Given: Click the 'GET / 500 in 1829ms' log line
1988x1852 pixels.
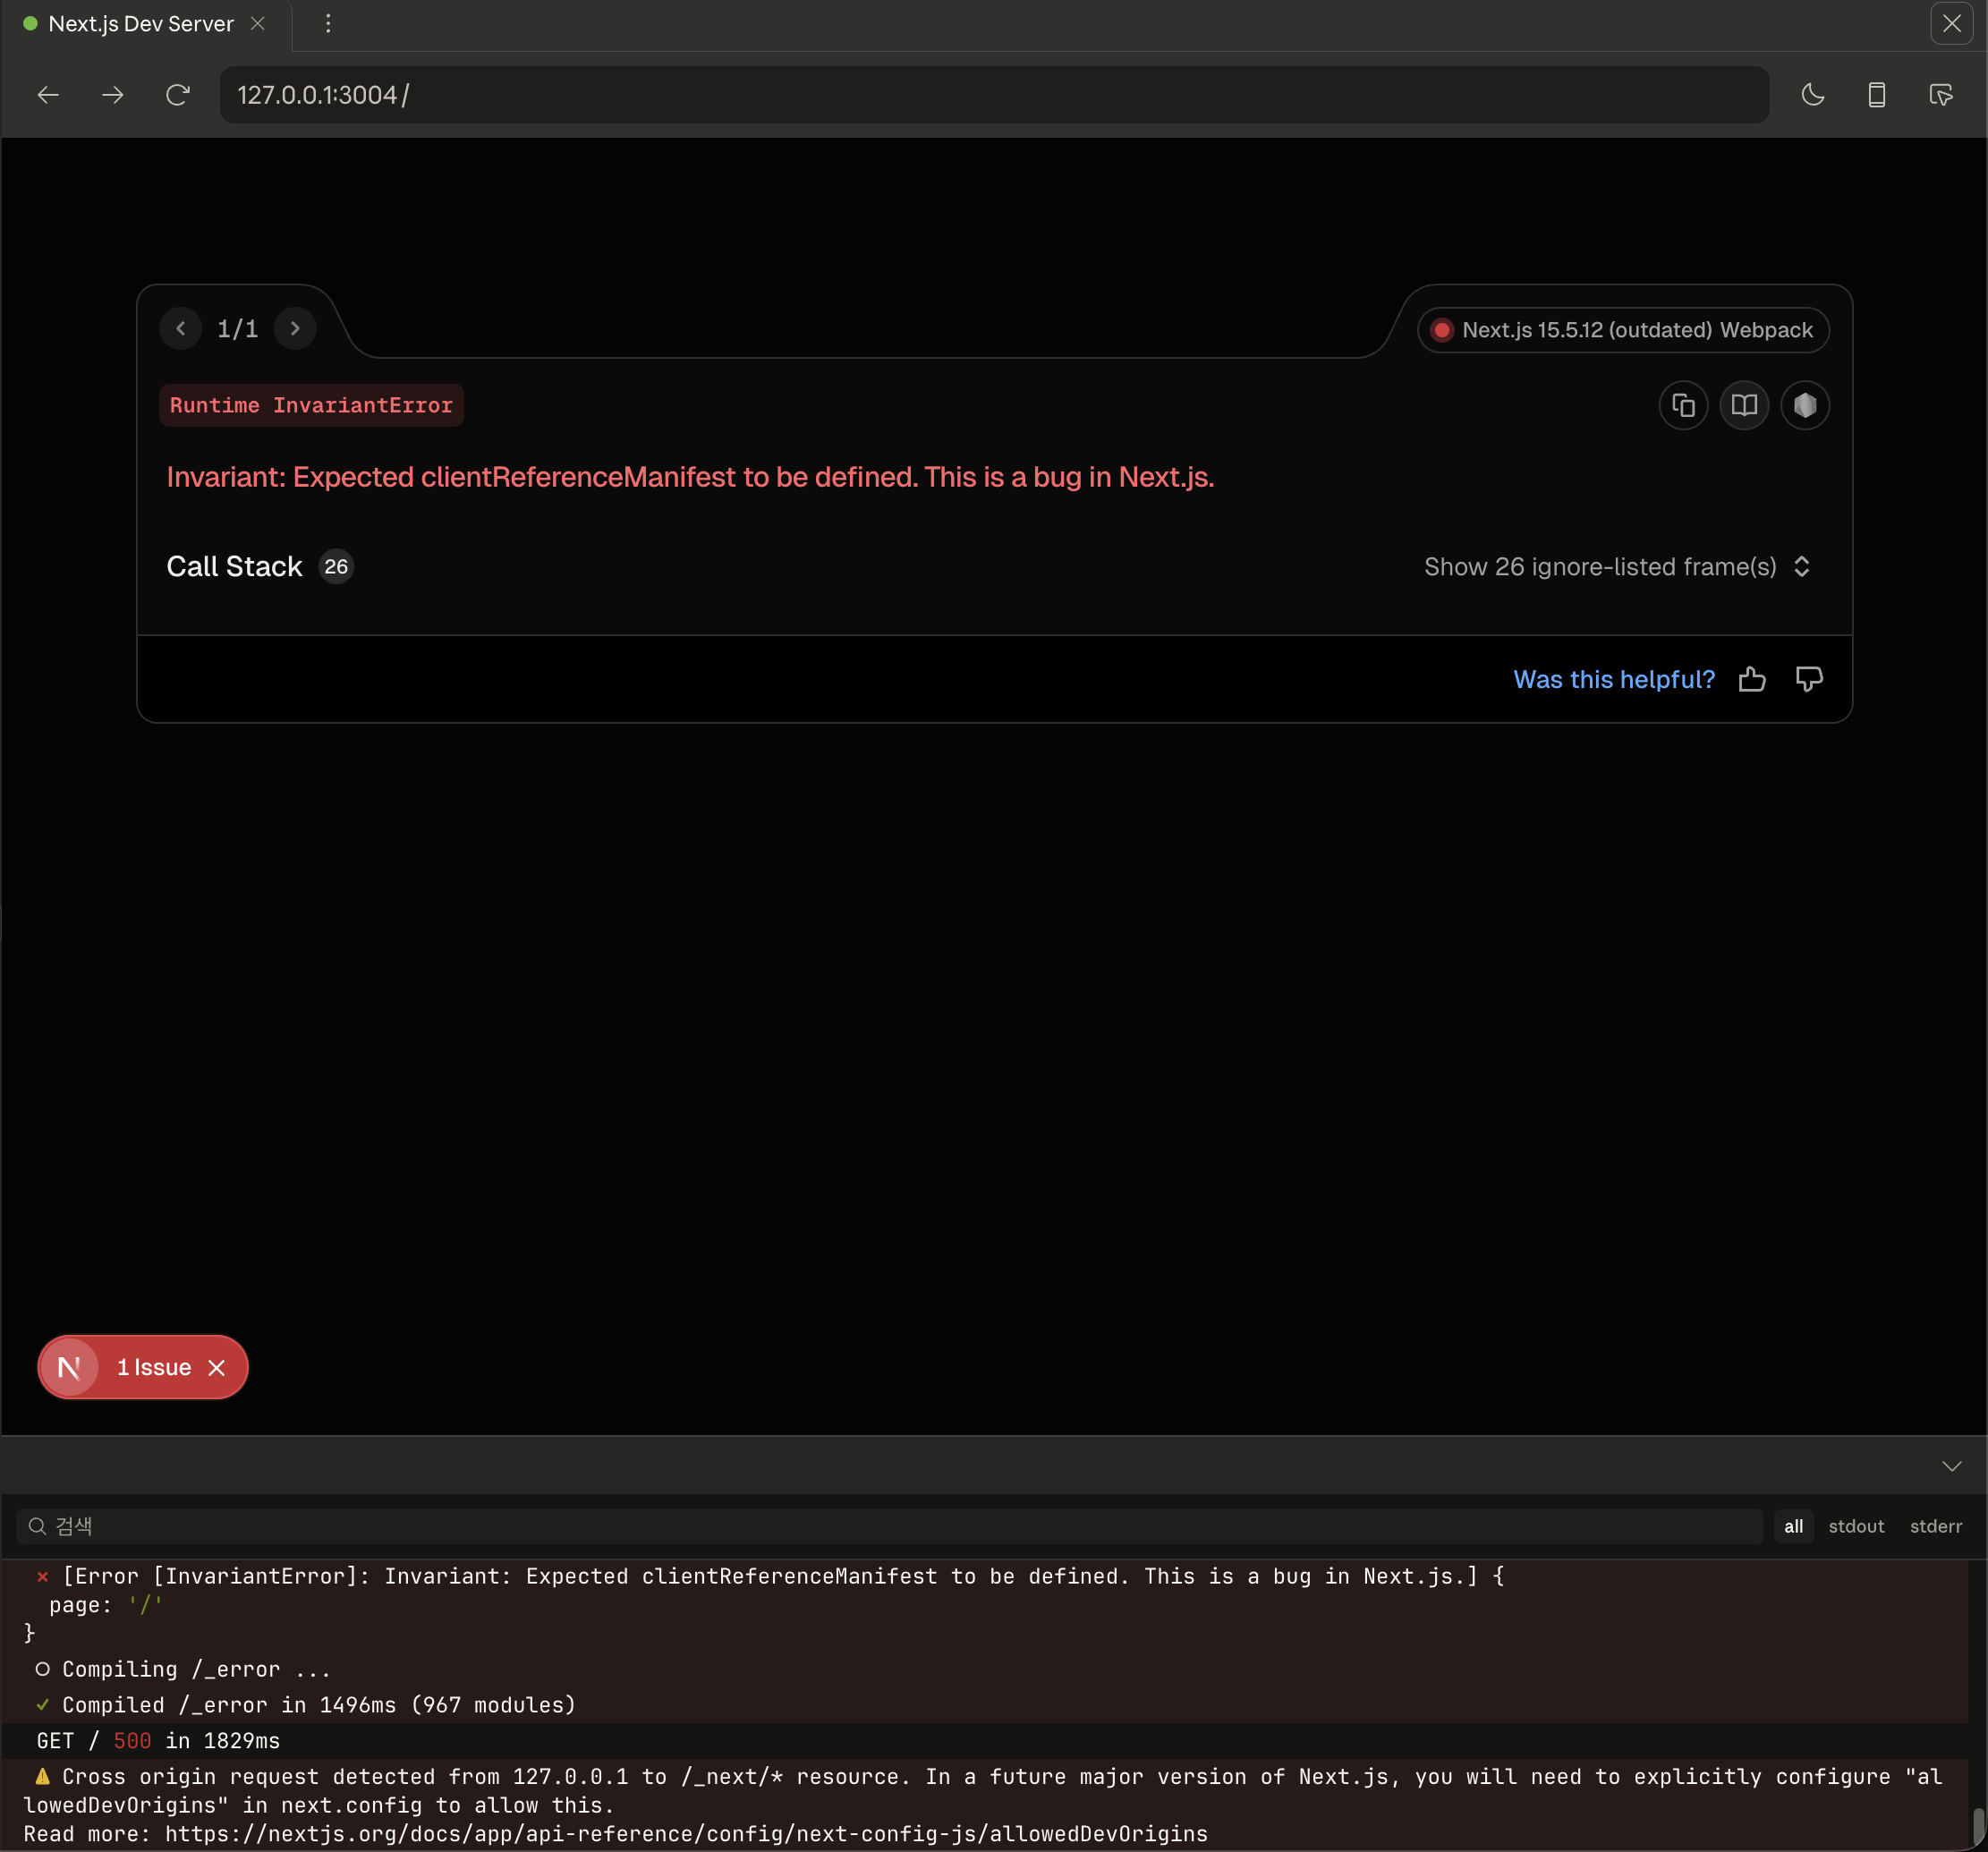Looking at the screenshot, I should click(x=158, y=1741).
